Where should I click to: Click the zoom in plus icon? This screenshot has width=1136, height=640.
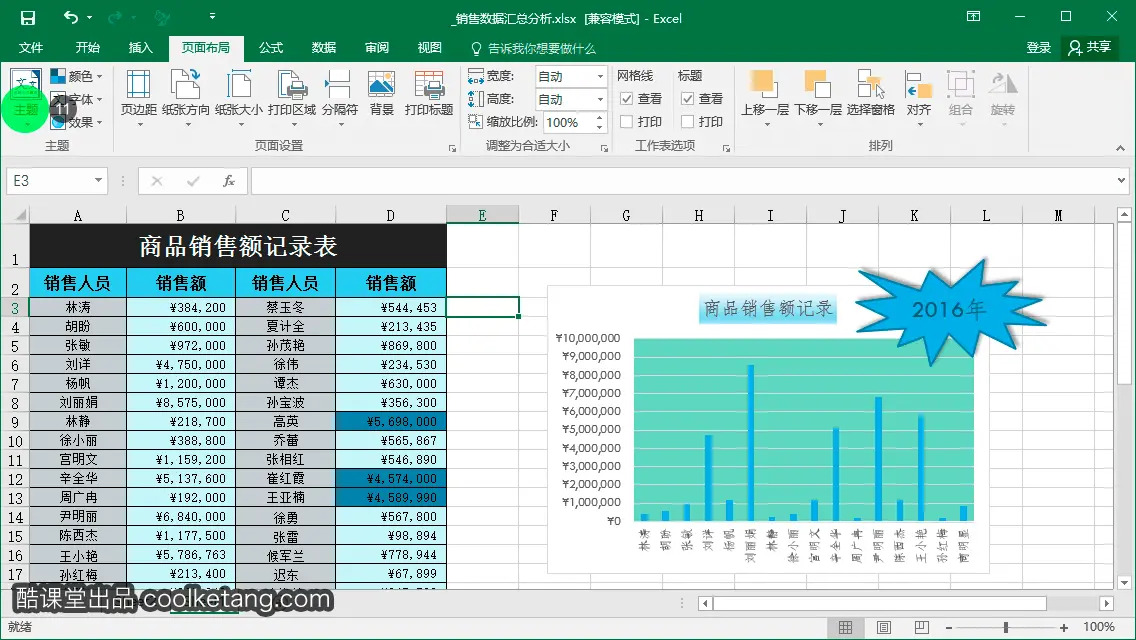pos(1064,628)
